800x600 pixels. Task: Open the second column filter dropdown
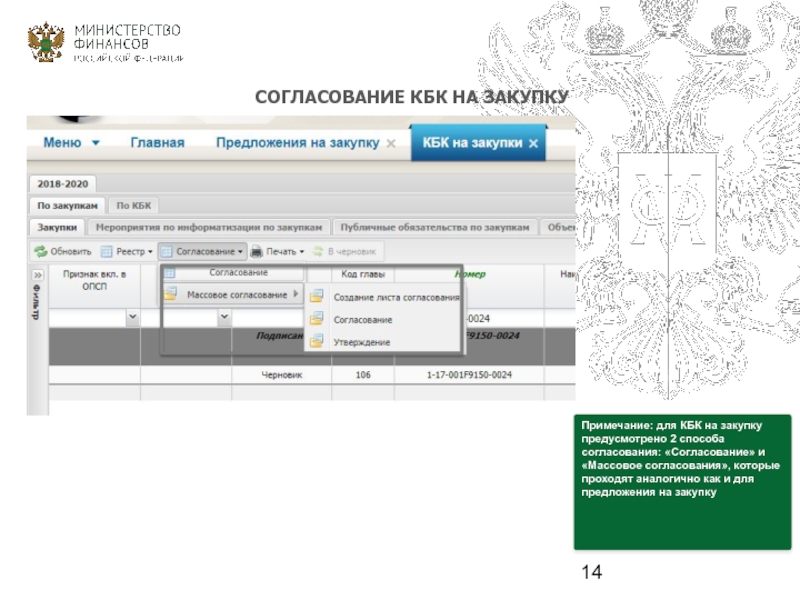click(224, 317)
